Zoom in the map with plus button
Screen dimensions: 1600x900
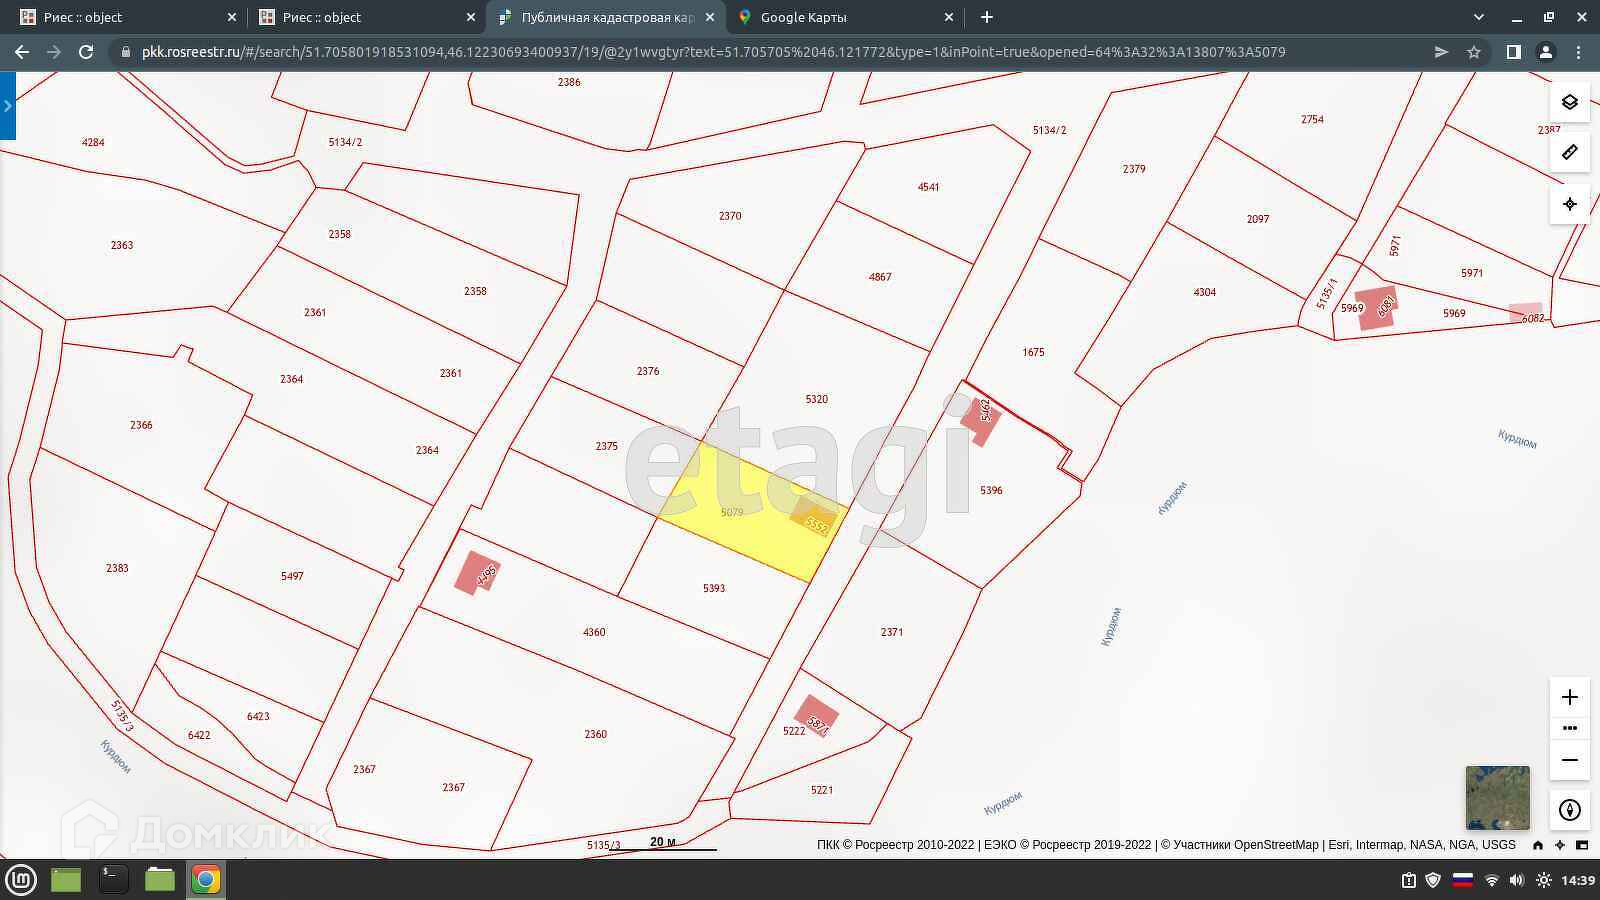pyautogui.click(x=1569, y=697)
